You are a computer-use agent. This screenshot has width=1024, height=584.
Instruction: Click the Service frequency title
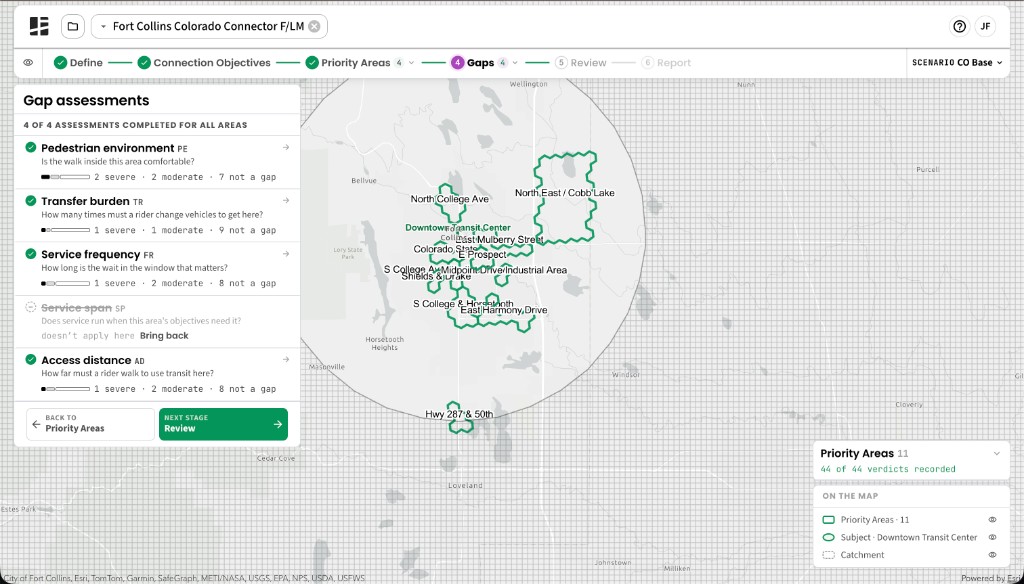coord(91,253)
